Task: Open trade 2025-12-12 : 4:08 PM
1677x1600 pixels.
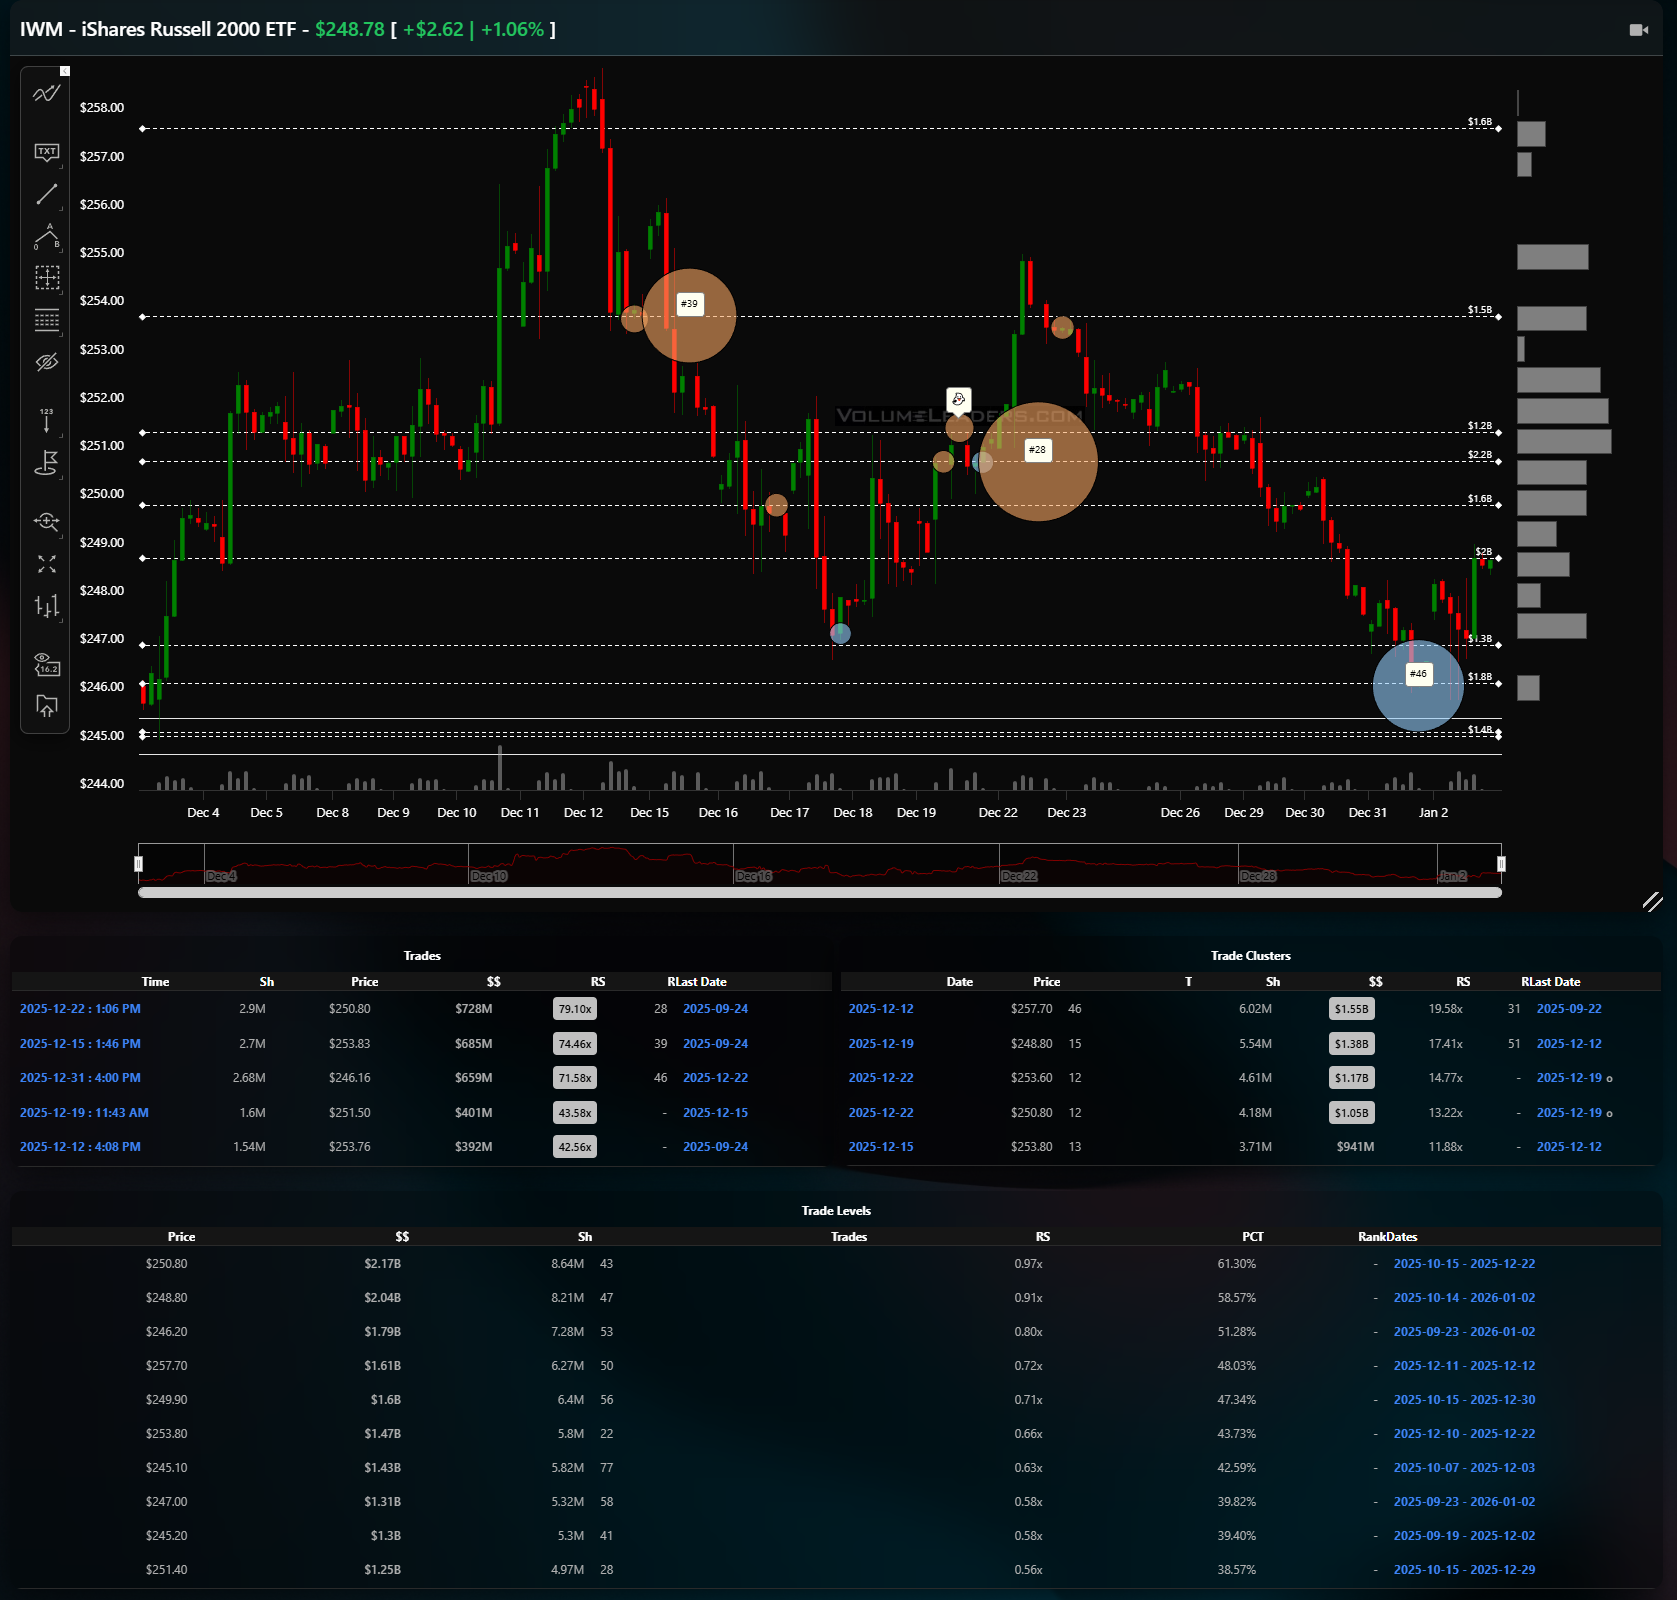Action: (x=80, y=1147)
